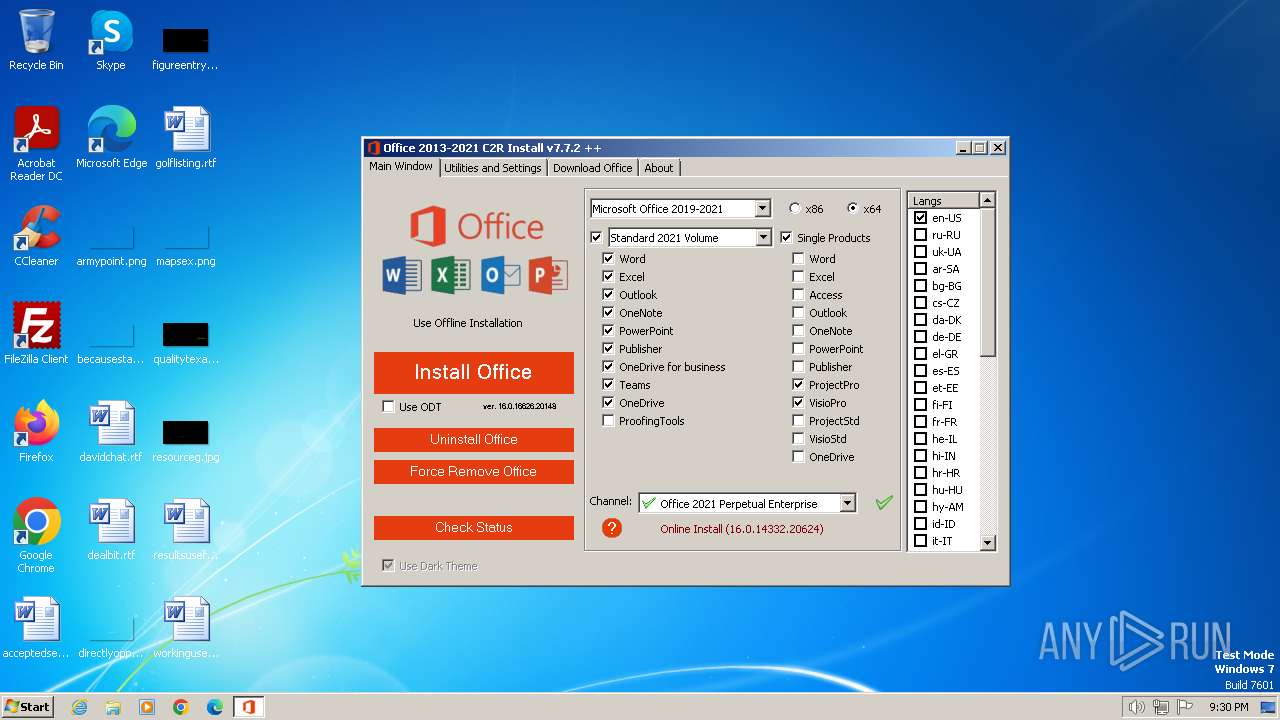Click the Langs scrollbar thumb
1280x720 pixels.
pos(988,282)
